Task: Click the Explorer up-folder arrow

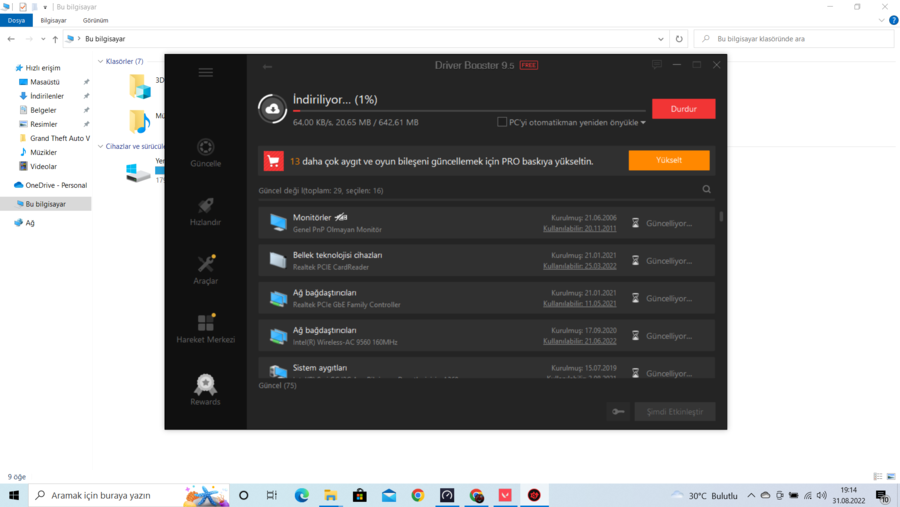Action: pyautogui.click(x=55, y=39)
